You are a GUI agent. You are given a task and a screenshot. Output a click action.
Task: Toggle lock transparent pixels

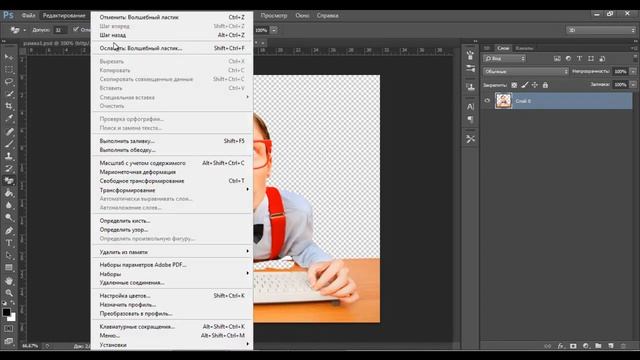[514, 85]
